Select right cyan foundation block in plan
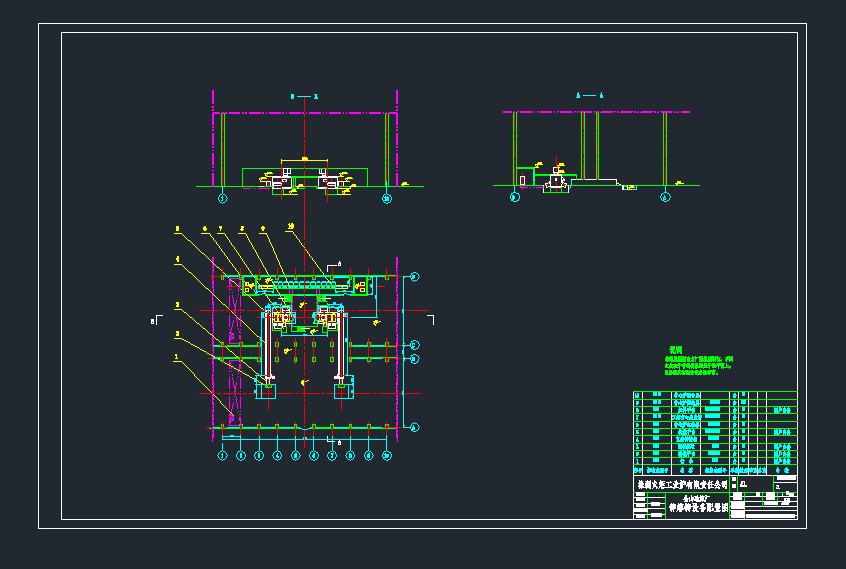The image size is (846, 569). pyautogui.click(x=343, y=391)
